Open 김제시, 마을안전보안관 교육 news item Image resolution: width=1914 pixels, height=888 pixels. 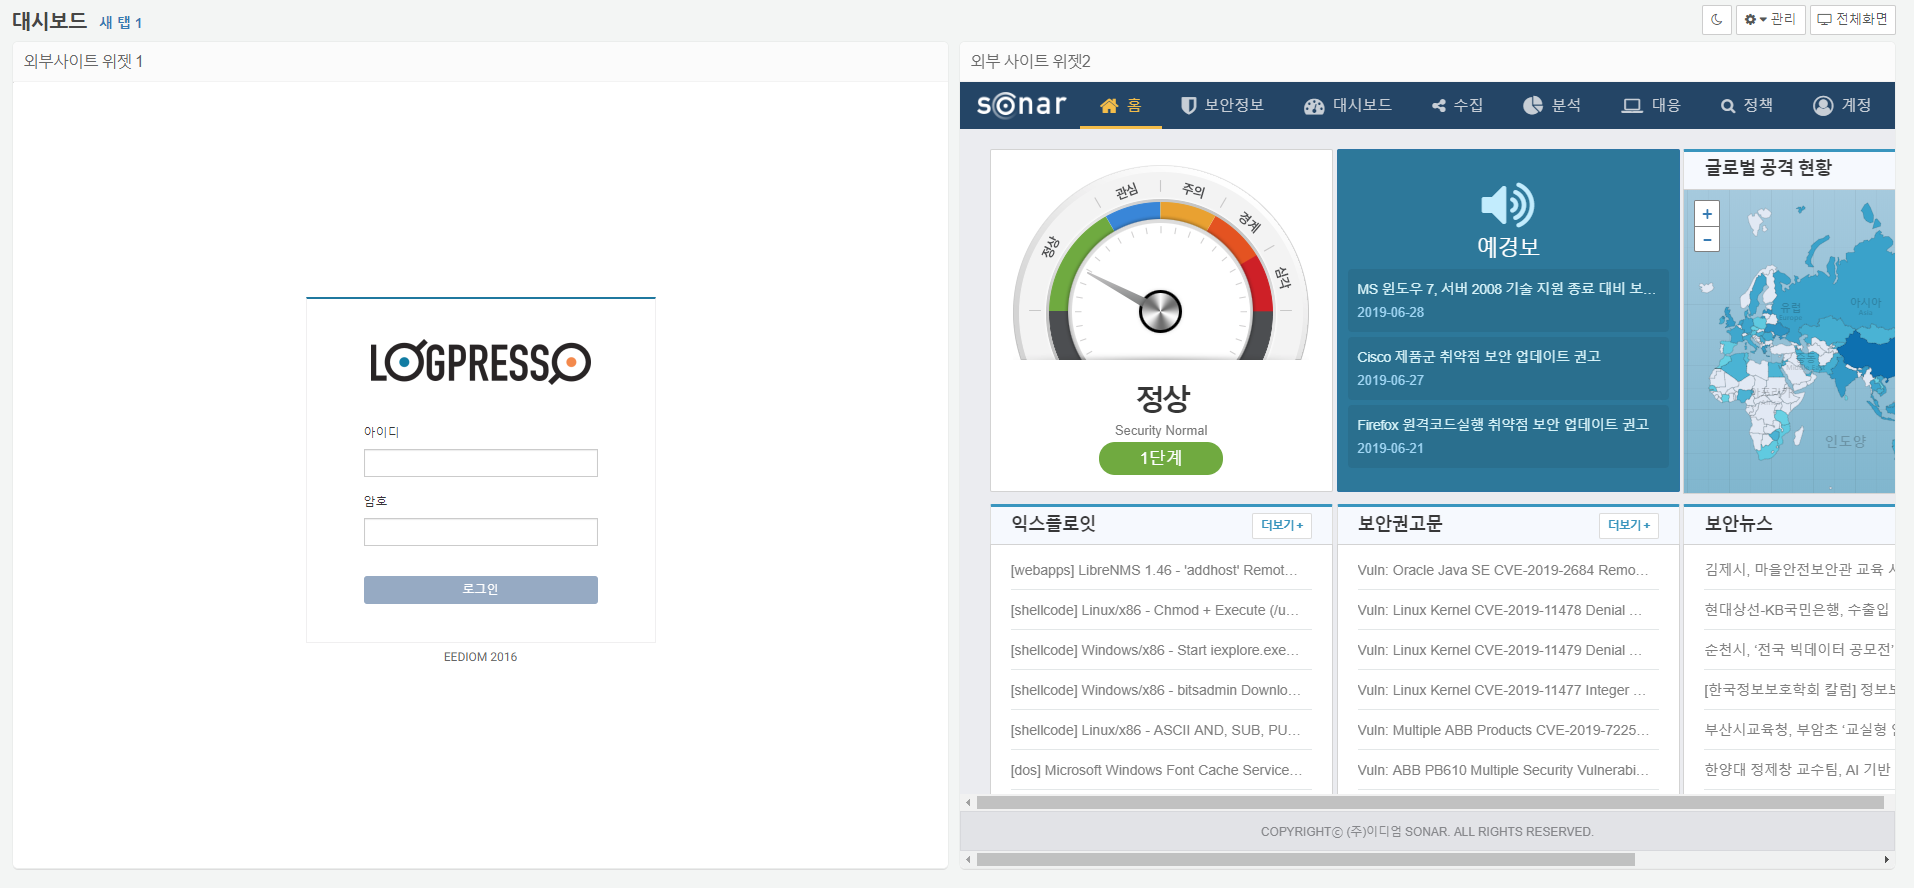click(1799, 570)
